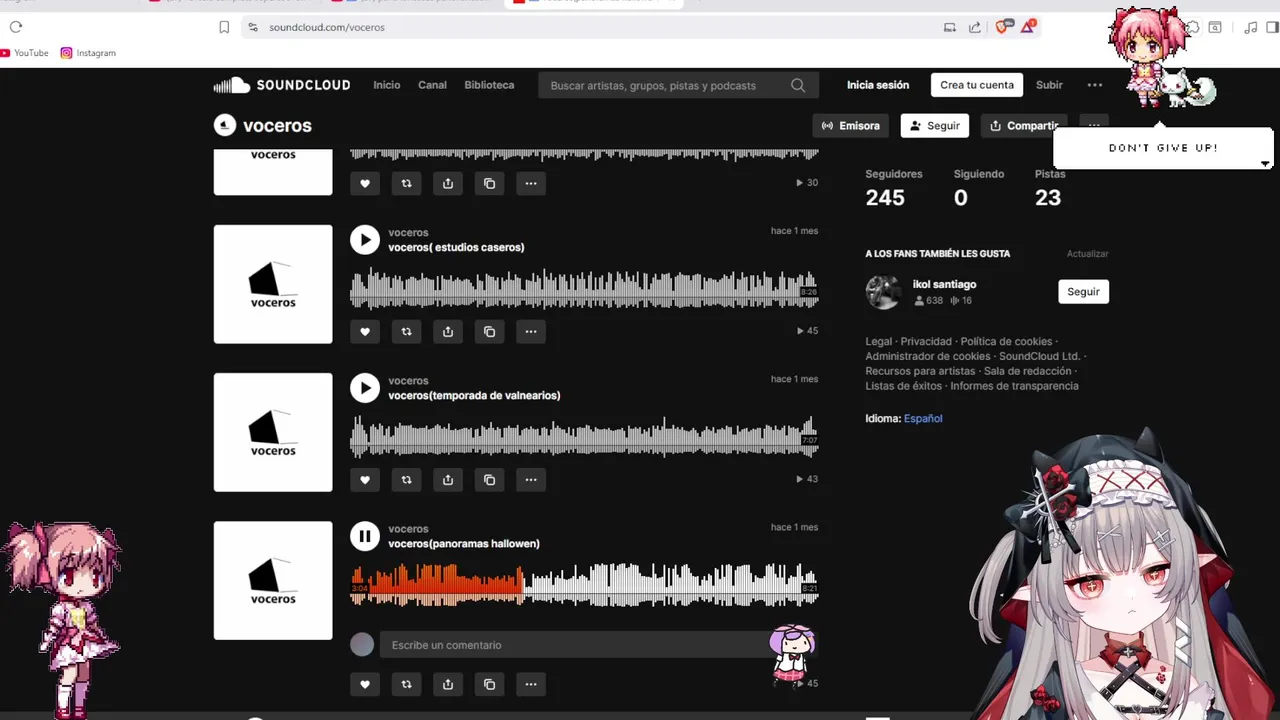Share the track with 30 plays
This screenshot has width=1280, height=720.
pyautogui.click(x=448, y=183)
